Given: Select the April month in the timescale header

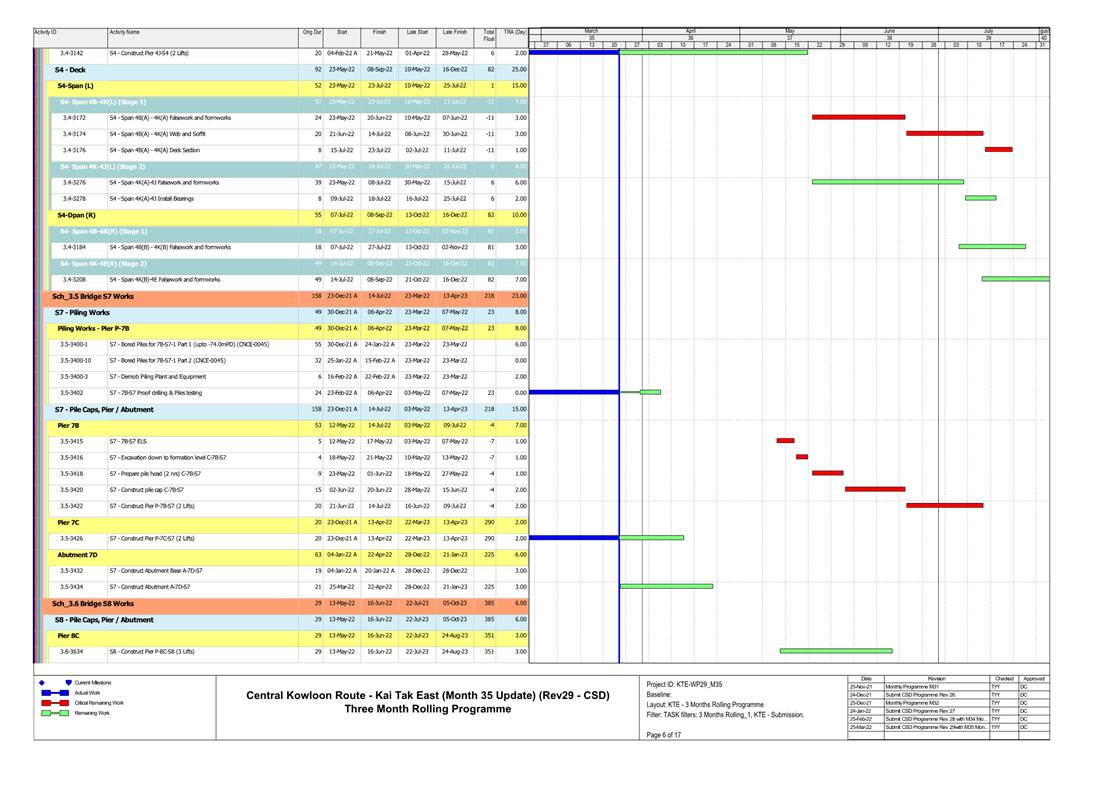Looking at the screenshot, I should click(x=690, y=31).
